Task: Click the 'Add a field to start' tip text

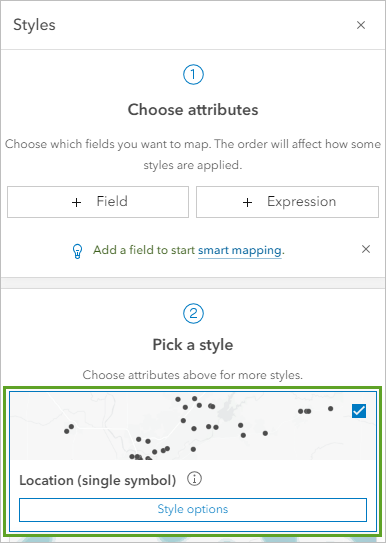Action: click(144, 250)
